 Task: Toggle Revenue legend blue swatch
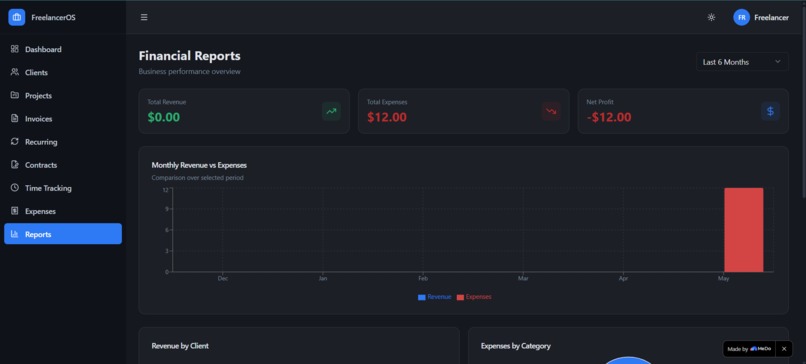point(422,297)
